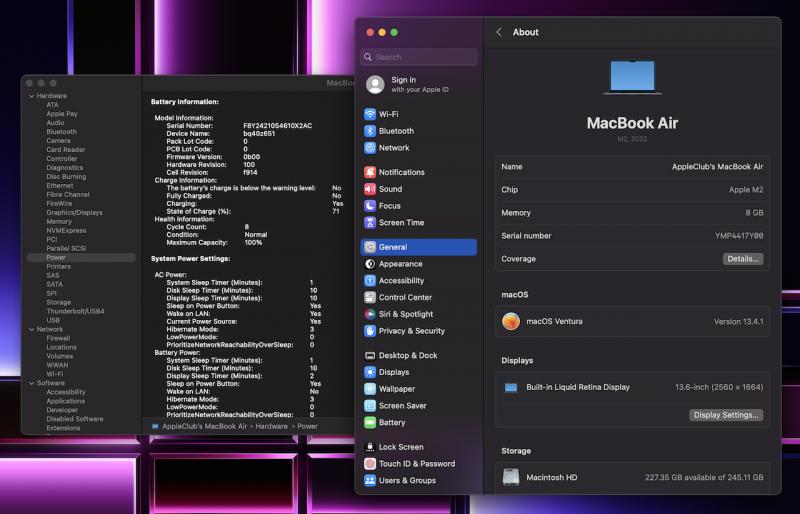Sign in with your Apple ID
The height and width of the screenshot is (514, 800).
click(419, 85)
